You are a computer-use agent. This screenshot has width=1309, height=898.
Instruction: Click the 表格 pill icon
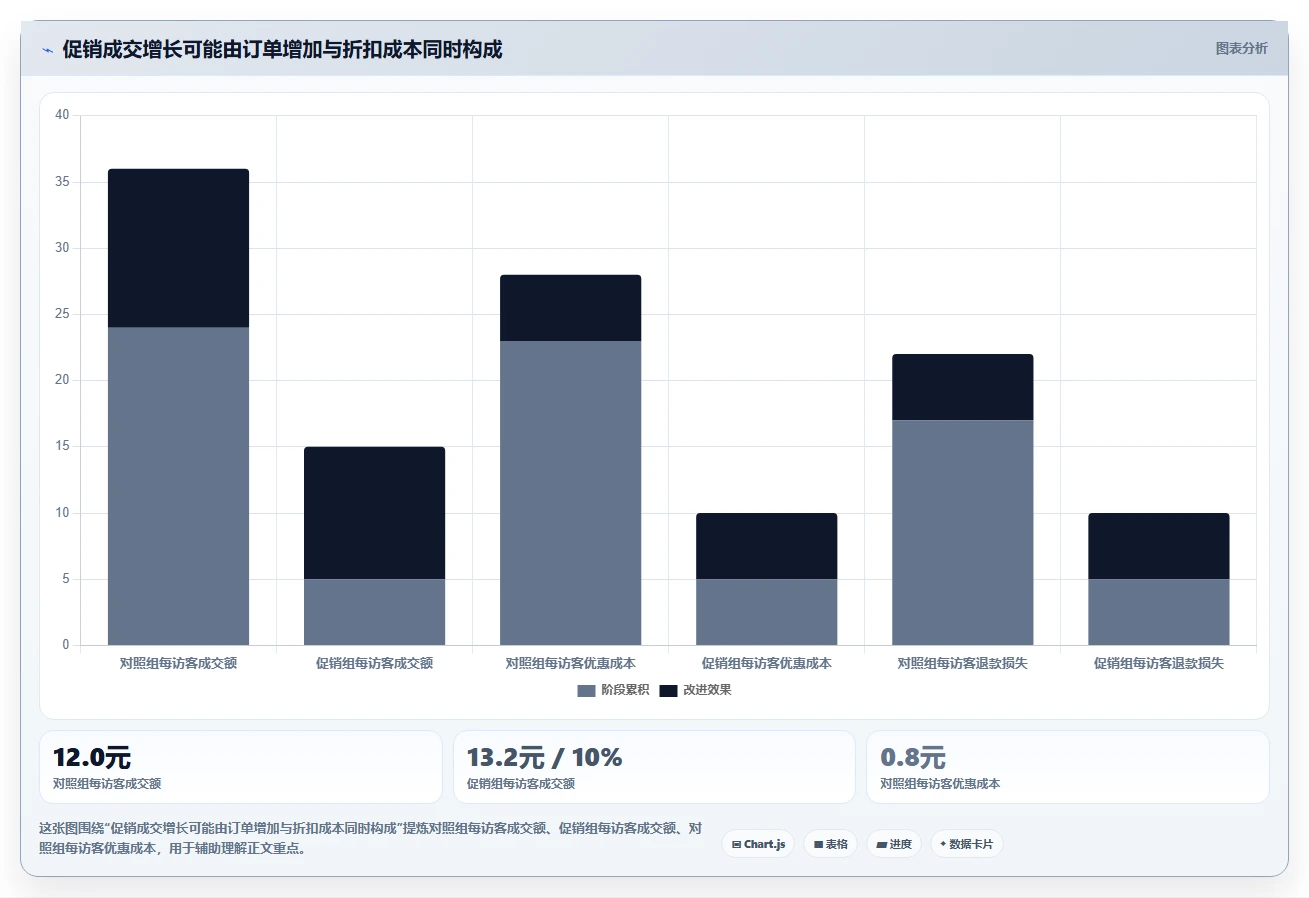click(818, 844)
